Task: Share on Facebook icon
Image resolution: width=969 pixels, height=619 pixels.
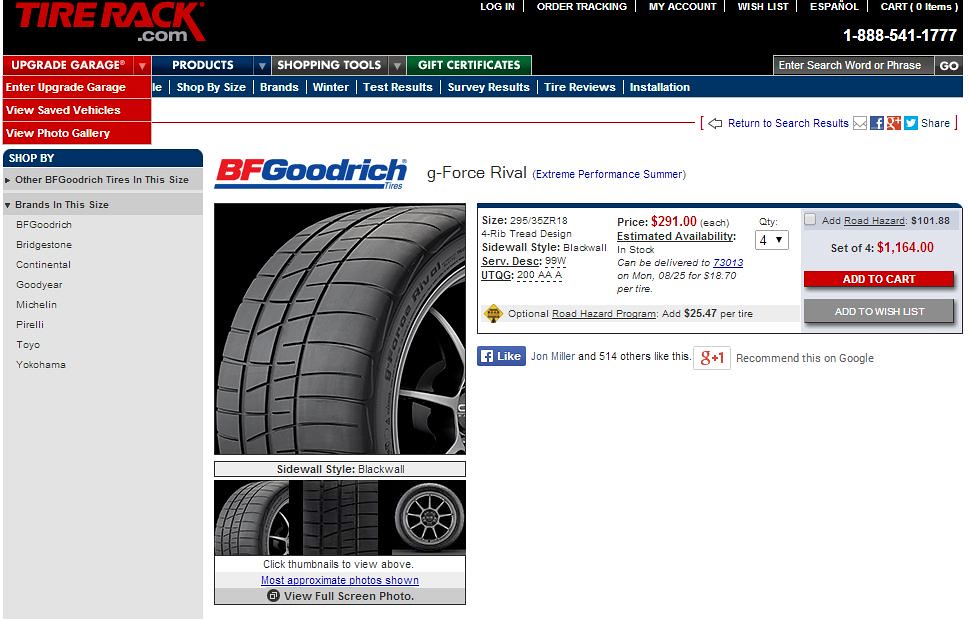Action: (876, 123)
